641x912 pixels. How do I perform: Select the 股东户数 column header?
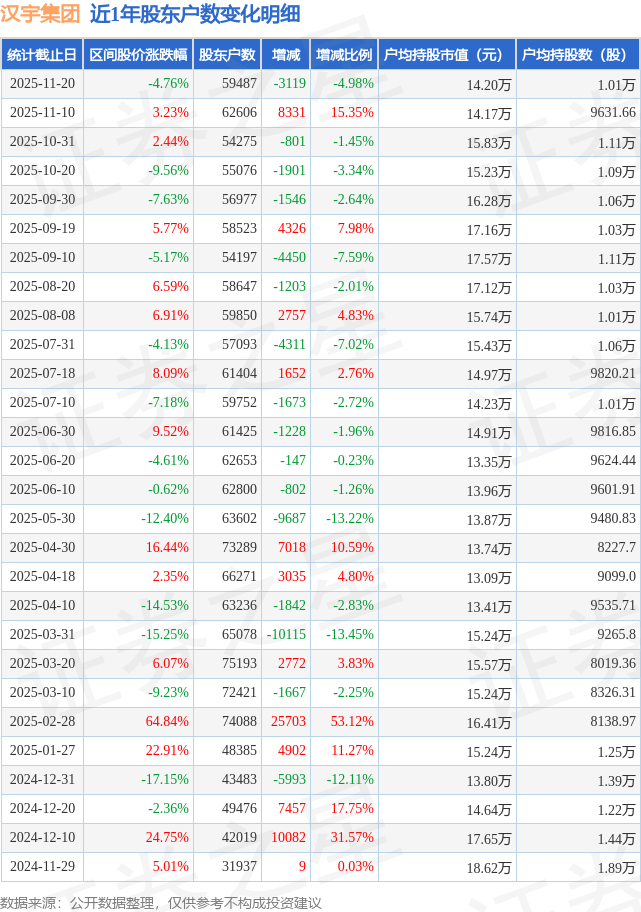point(227,55)
